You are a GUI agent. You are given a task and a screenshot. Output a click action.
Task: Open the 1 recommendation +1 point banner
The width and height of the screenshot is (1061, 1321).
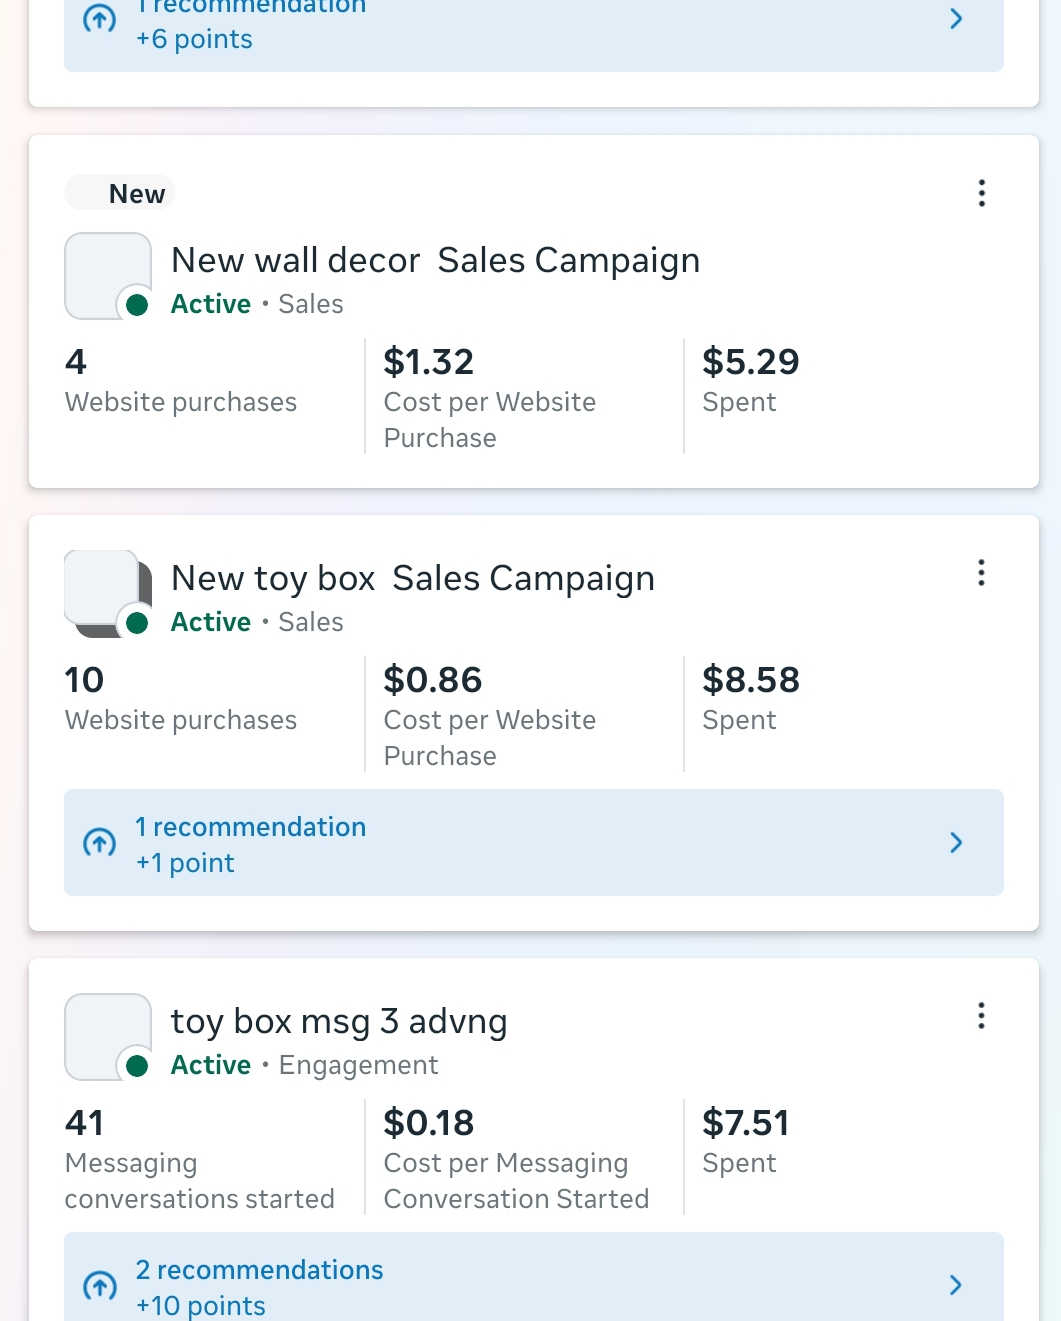[x=533, y=843]
